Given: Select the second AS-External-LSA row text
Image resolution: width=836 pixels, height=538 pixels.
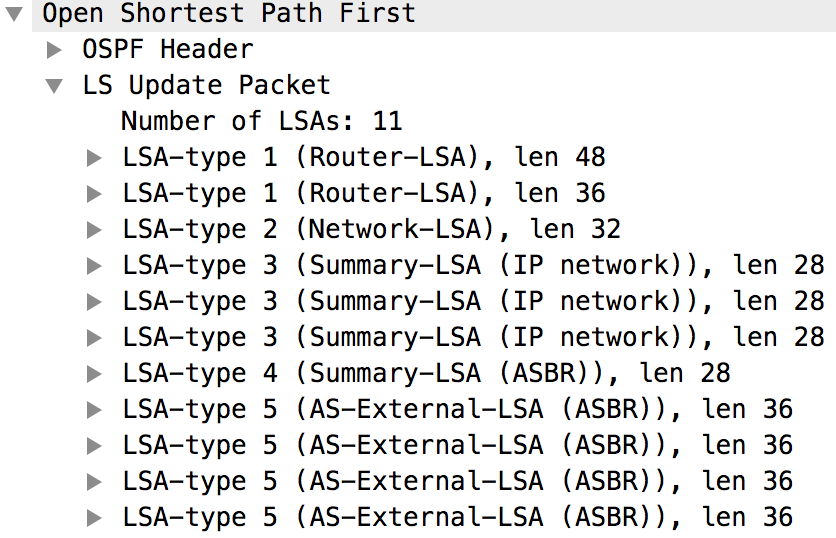Looking at the screenshot, I should pos(457,446).
